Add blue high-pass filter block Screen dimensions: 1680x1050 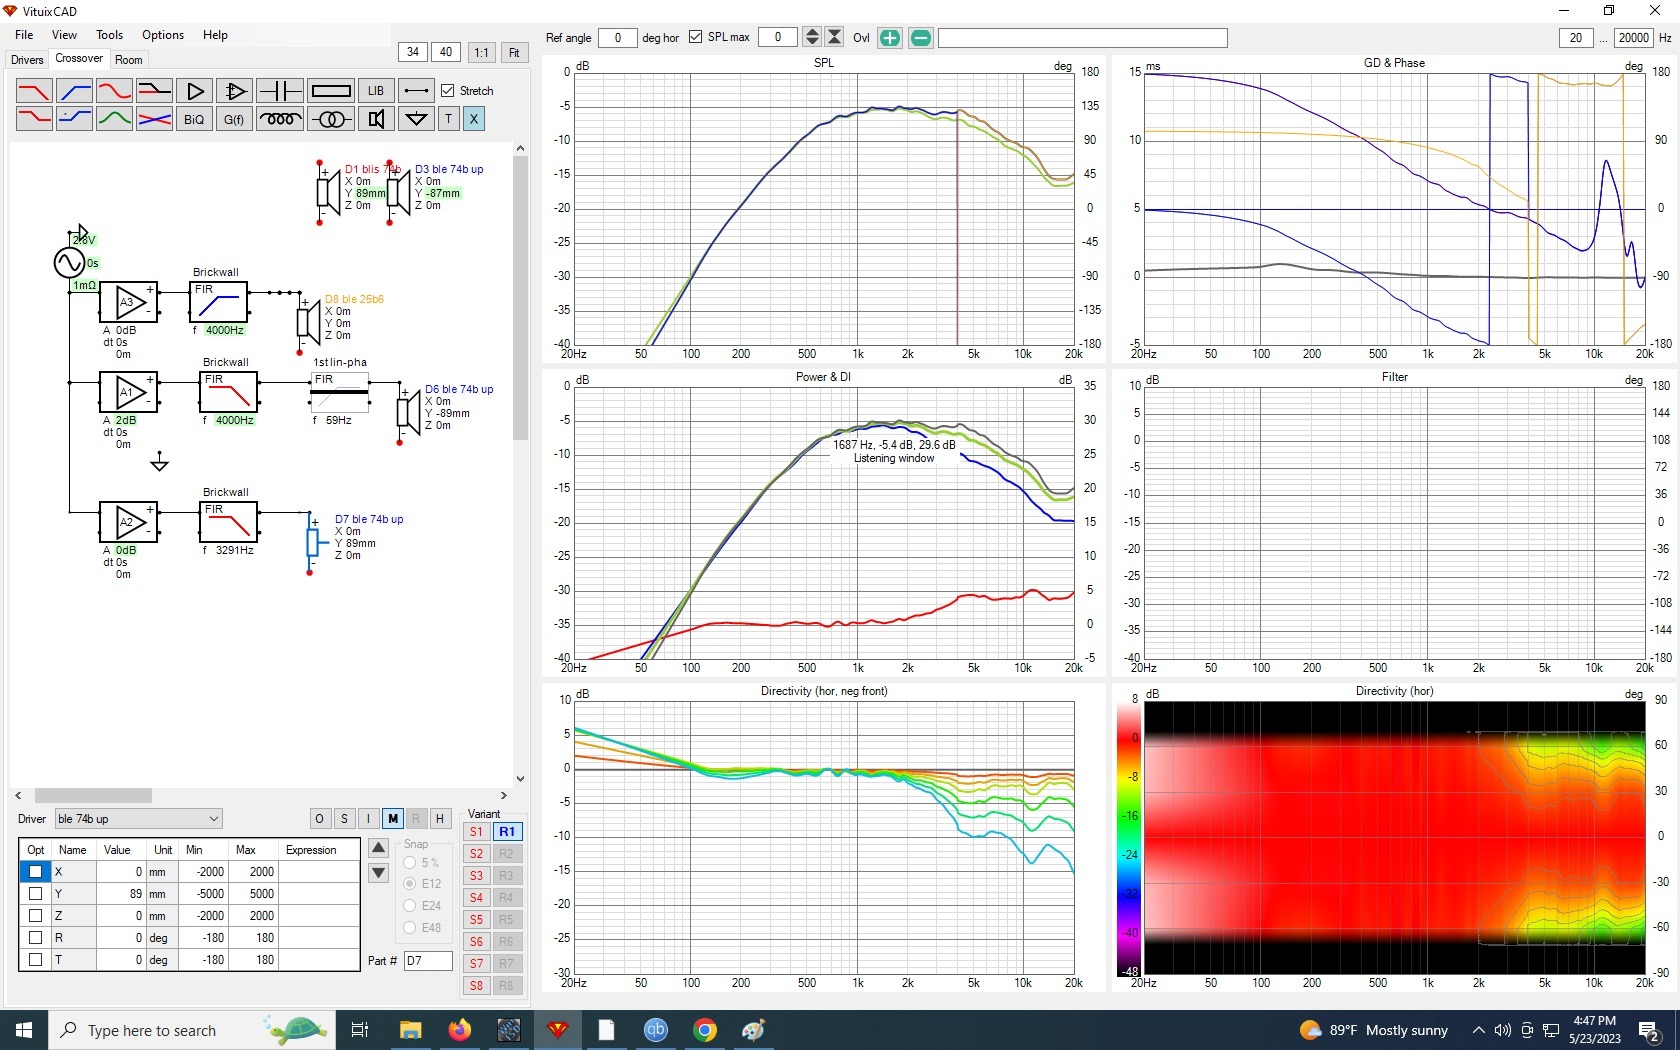(74, 91)
